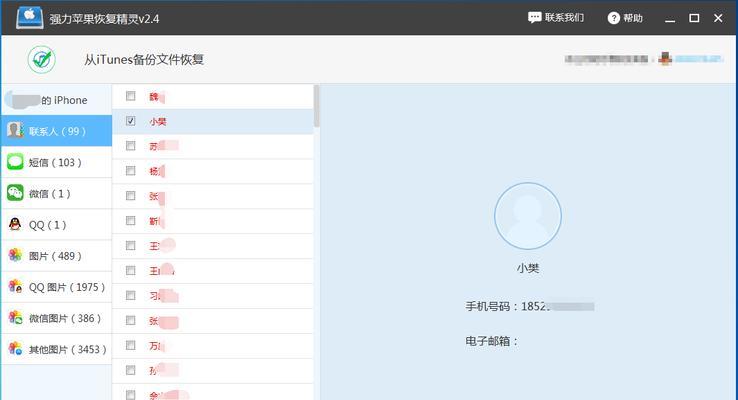Viewport: 738px width, 400px height.
Task: Click the 从iTunes备份文件恢复 heading
Action: [x=144, y=60]
